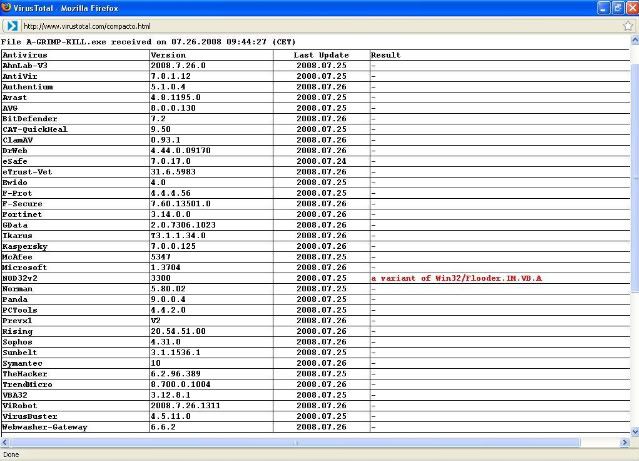Click the 'DrWeb' antivirus name
The width and height of the screenshot is (639, 461).
[x=15, y=150]
